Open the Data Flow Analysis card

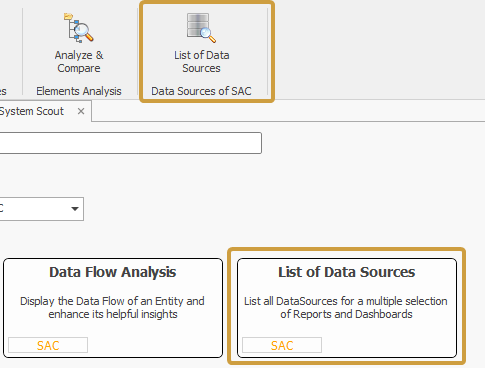pyautogui.click(x=113, y=308)
